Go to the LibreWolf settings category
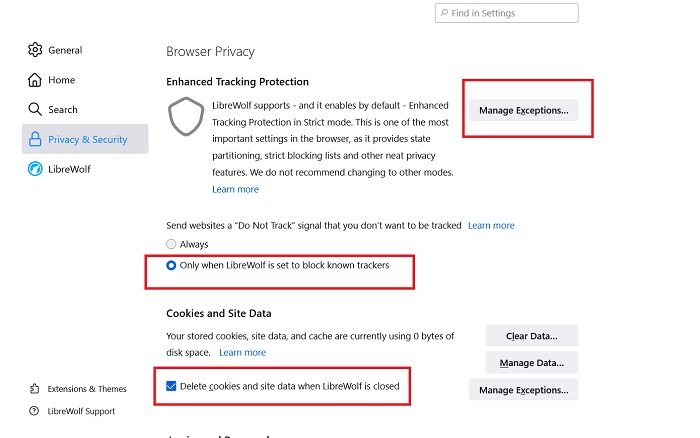Screen dimensions: 700x438 point(69,169)
